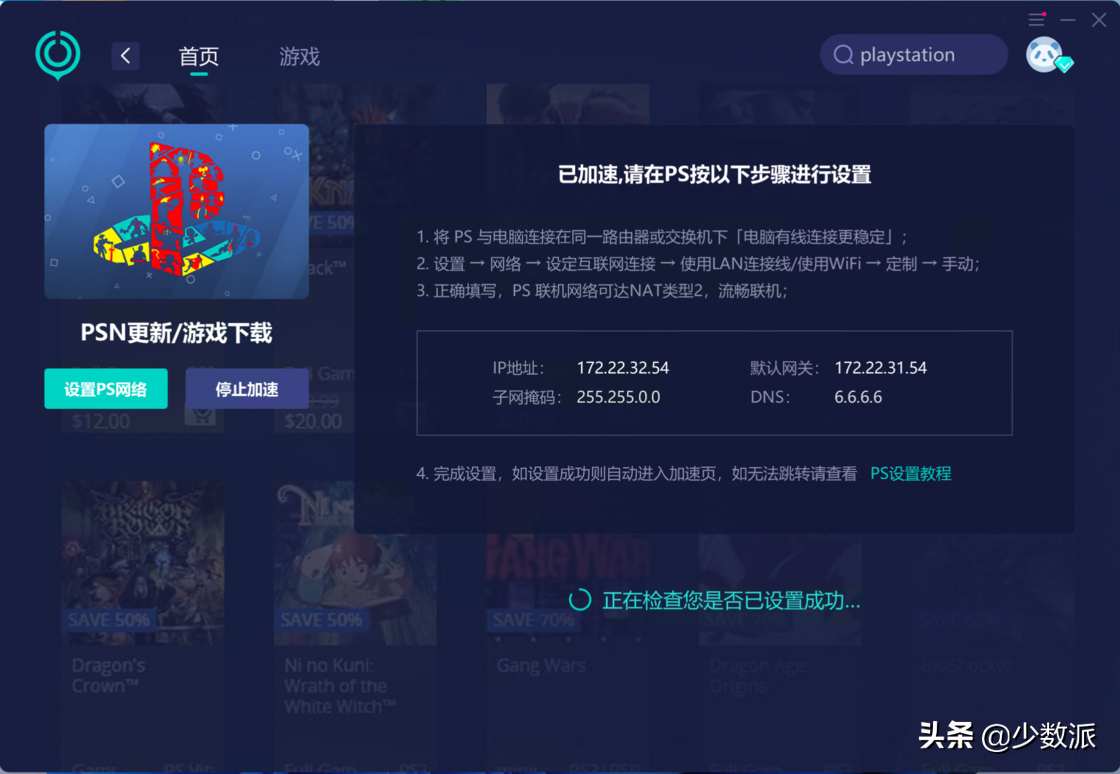The image size is (1120, 774).
Task: Focus the playstation search field
Action: [x=914, y=55]
